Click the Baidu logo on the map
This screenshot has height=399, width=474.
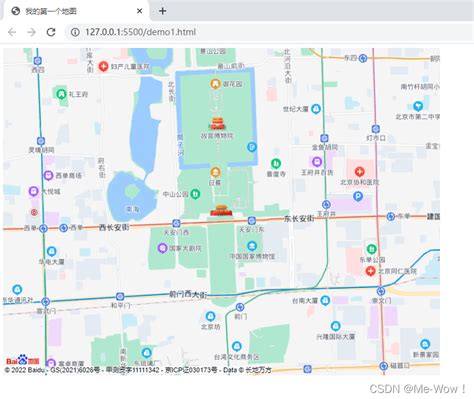coord(23,360)
